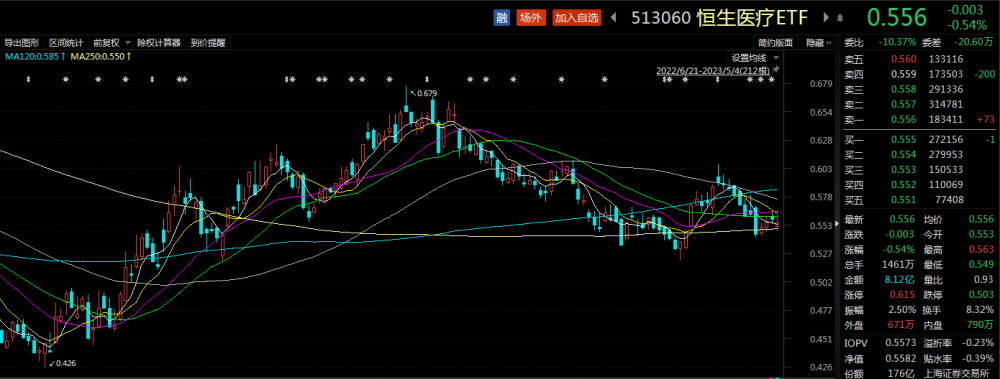This screenshot has width=1000, height=379.
Task: Click the alert bell icon beside ETF name
Action: [x=841, y=19]
